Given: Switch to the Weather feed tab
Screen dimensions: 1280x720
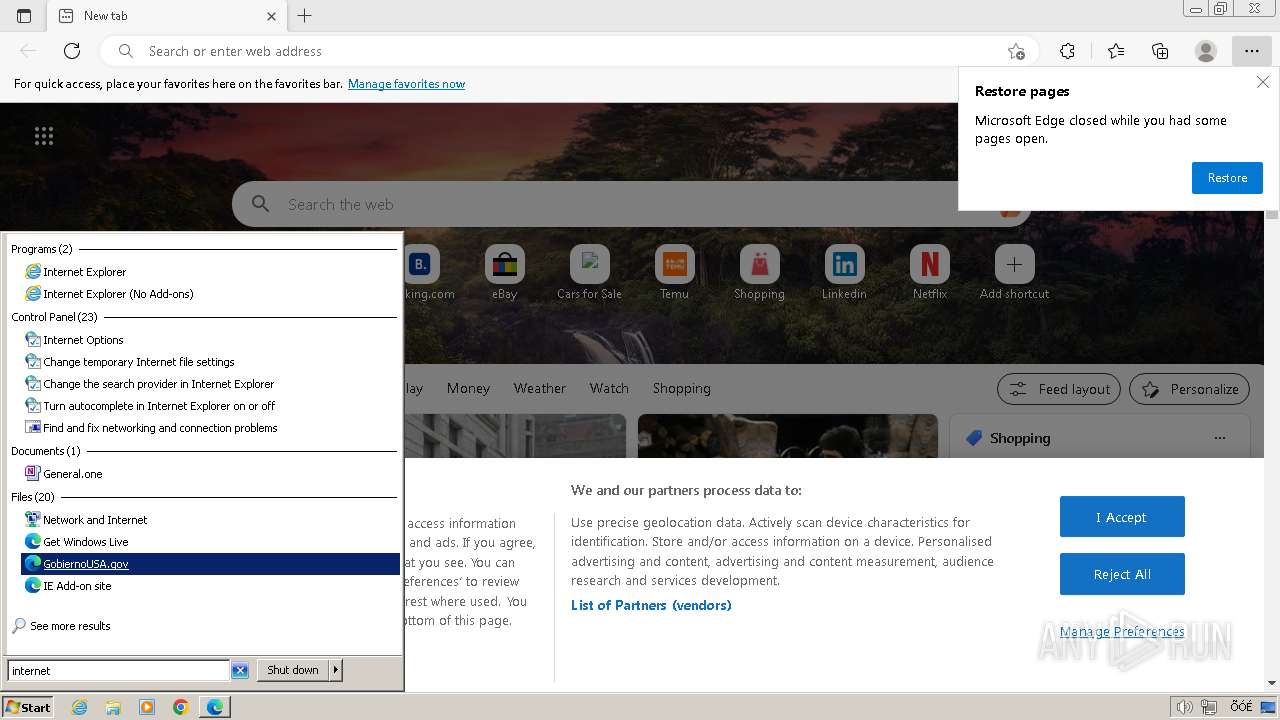Looking at the screenshot, I should (x=540, y=388).
